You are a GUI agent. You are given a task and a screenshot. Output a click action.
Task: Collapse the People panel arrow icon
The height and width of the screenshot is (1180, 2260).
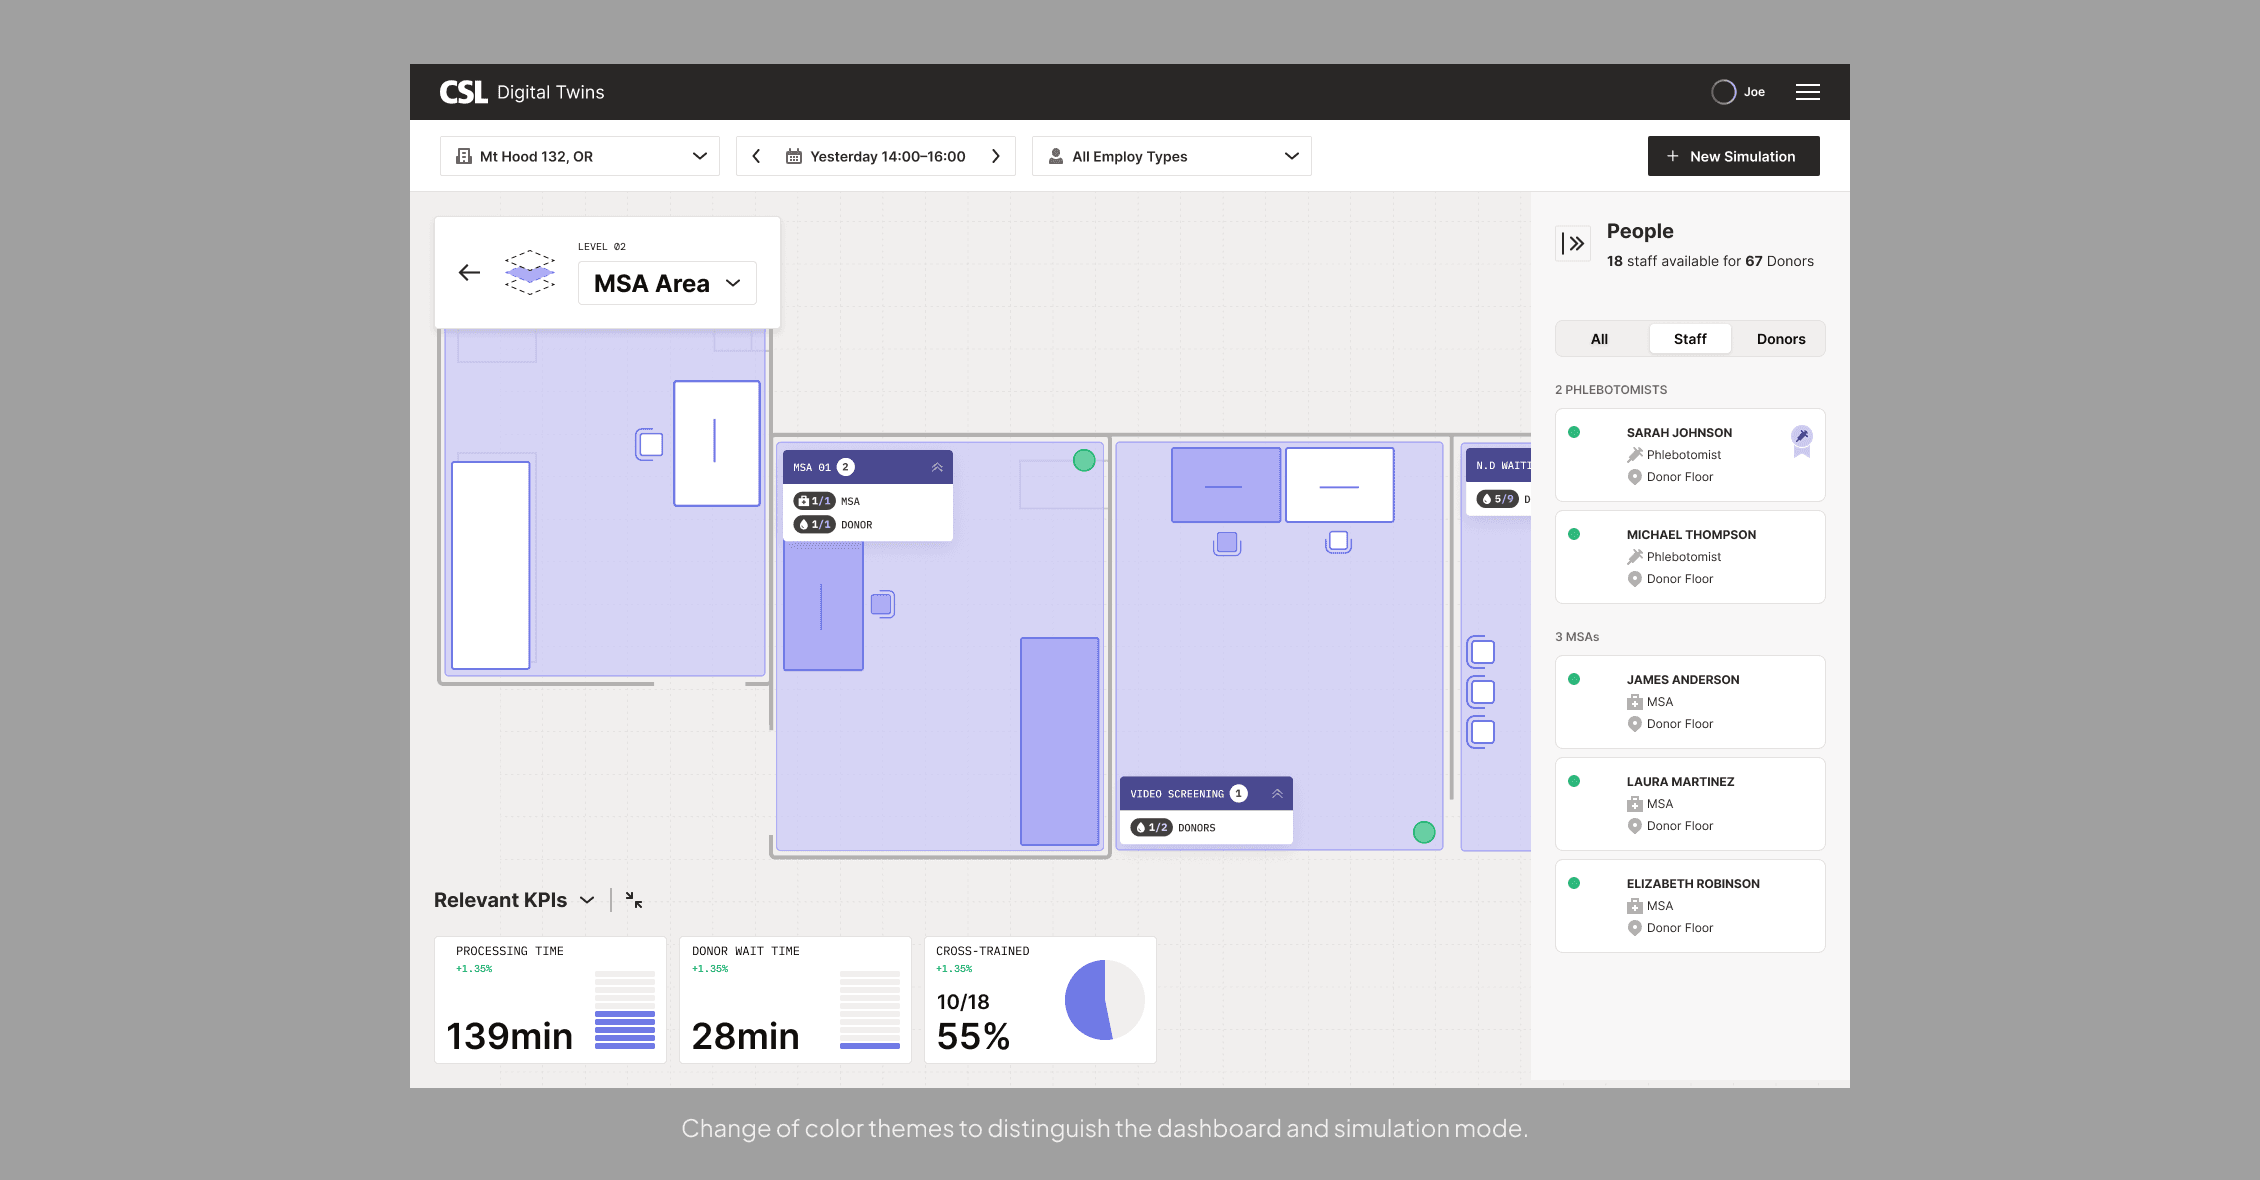coord(1573,243)
